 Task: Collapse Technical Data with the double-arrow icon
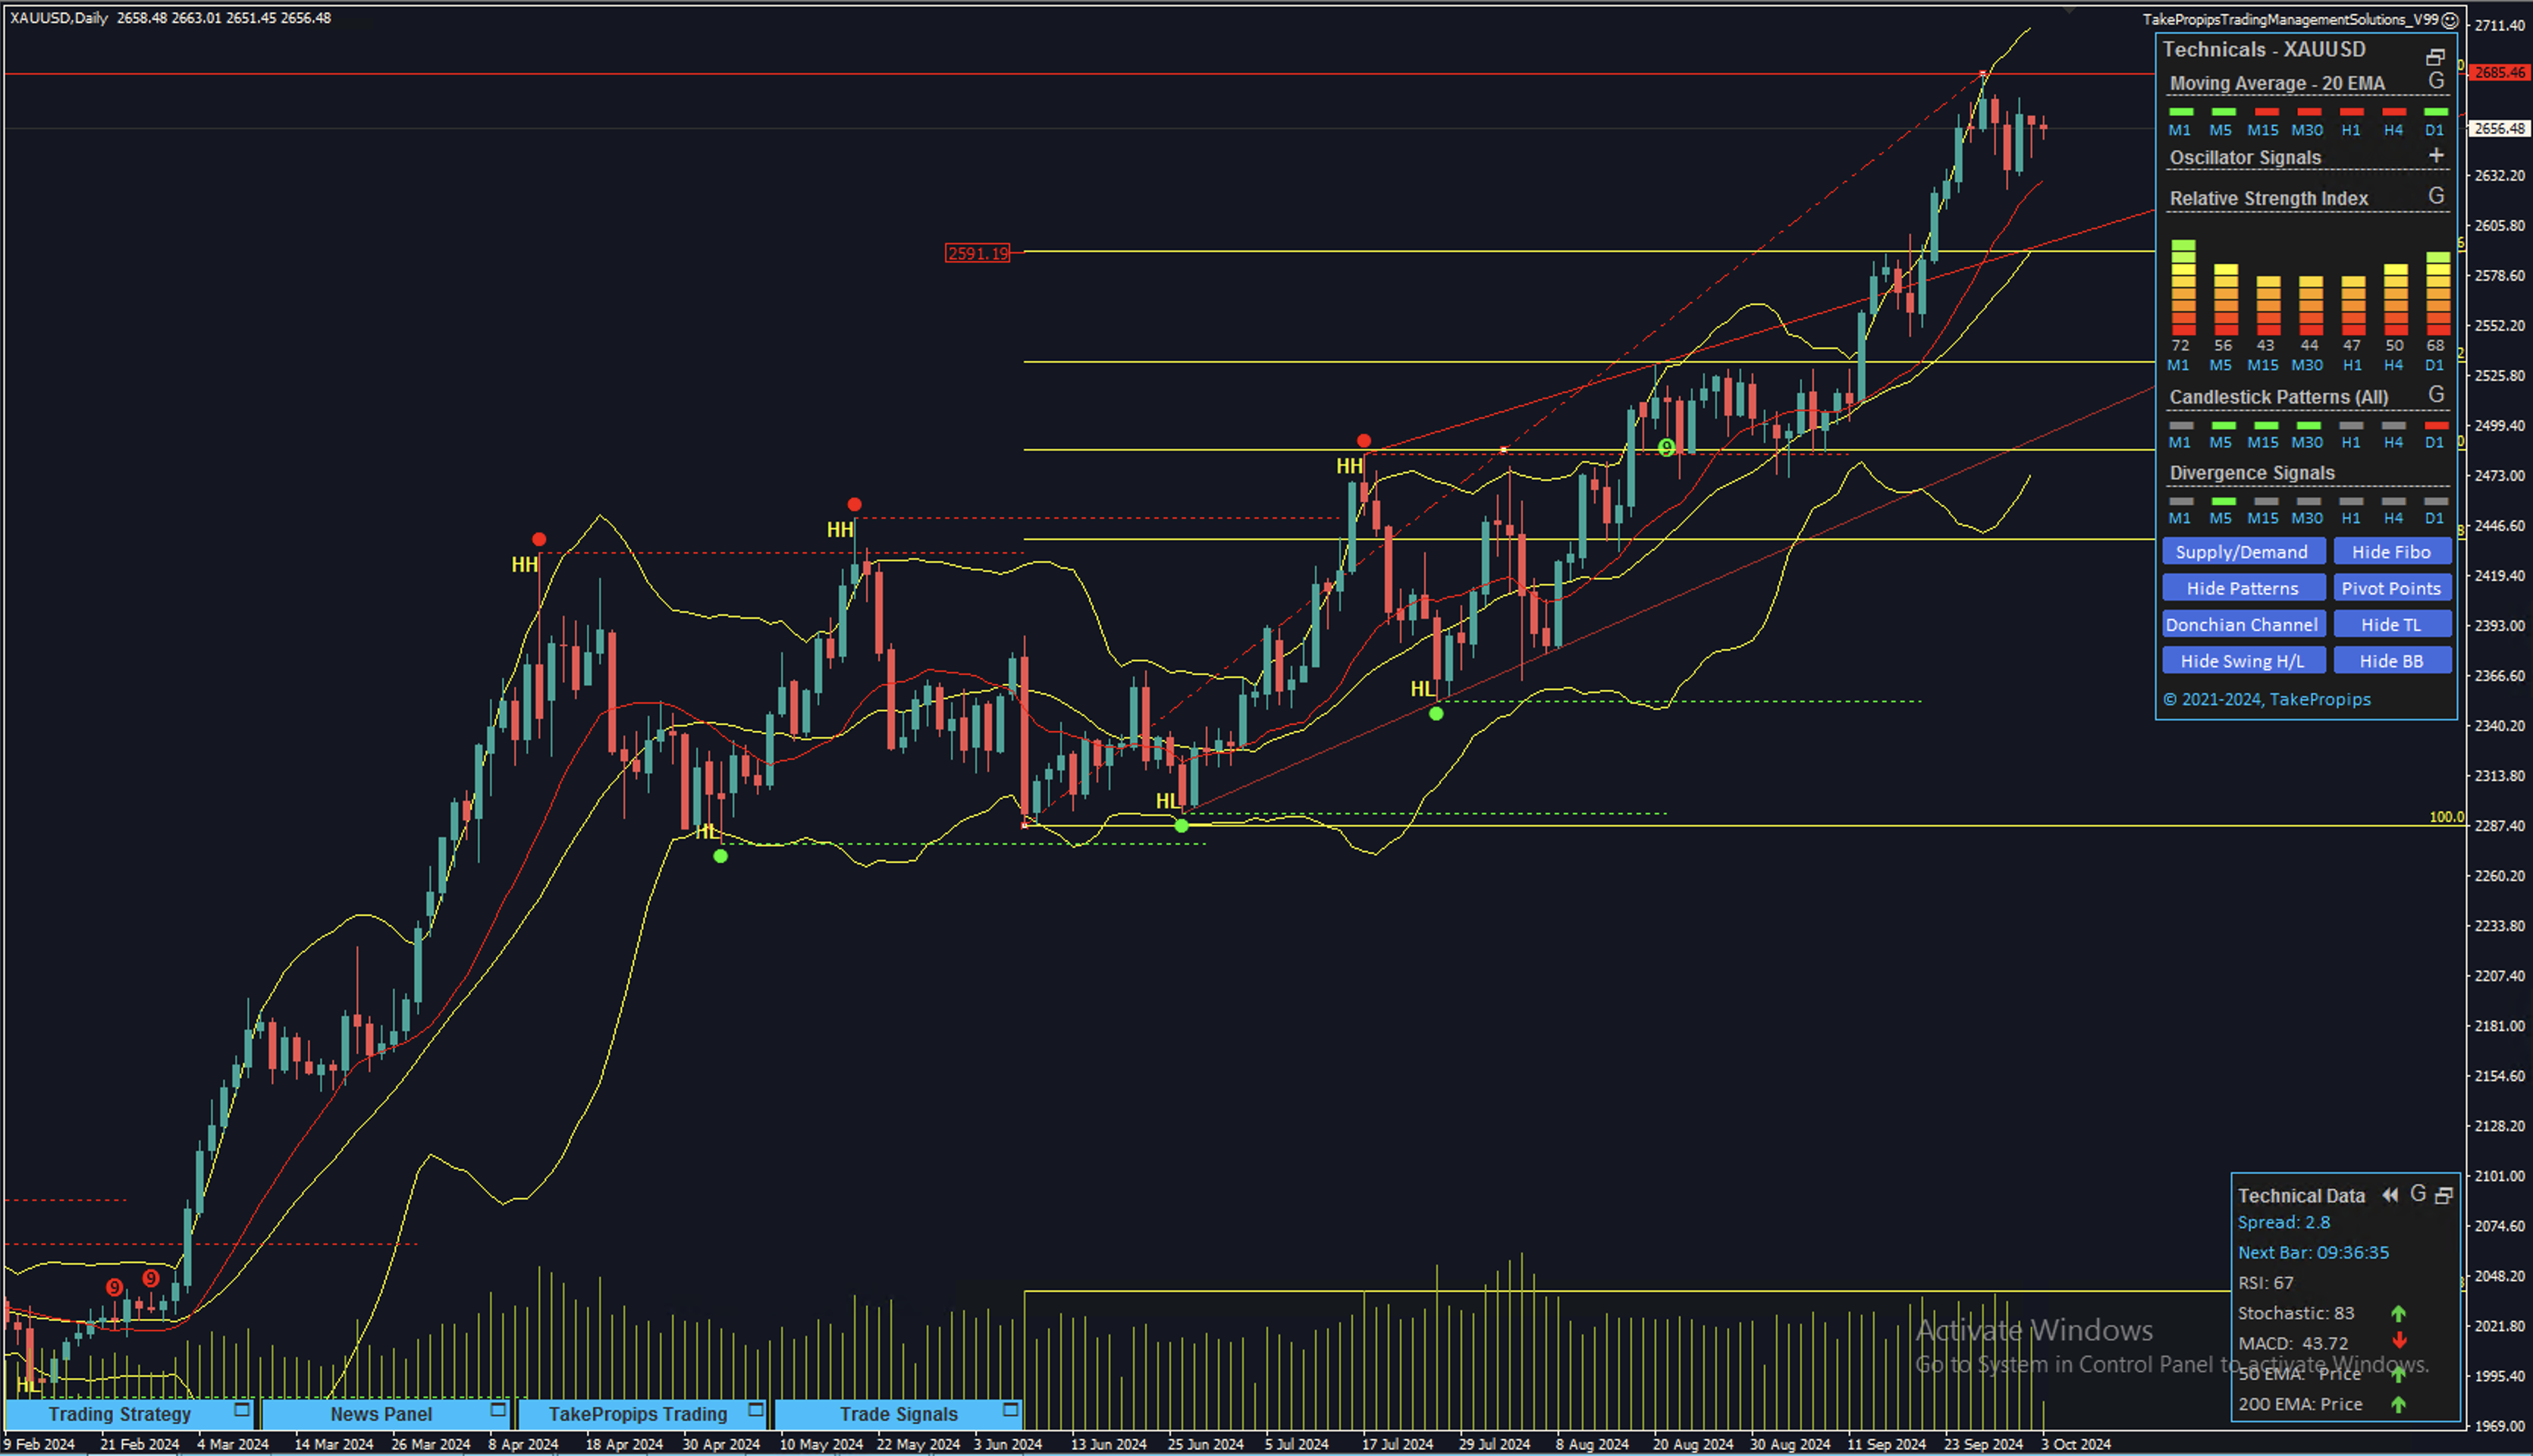[2390, 1195]
